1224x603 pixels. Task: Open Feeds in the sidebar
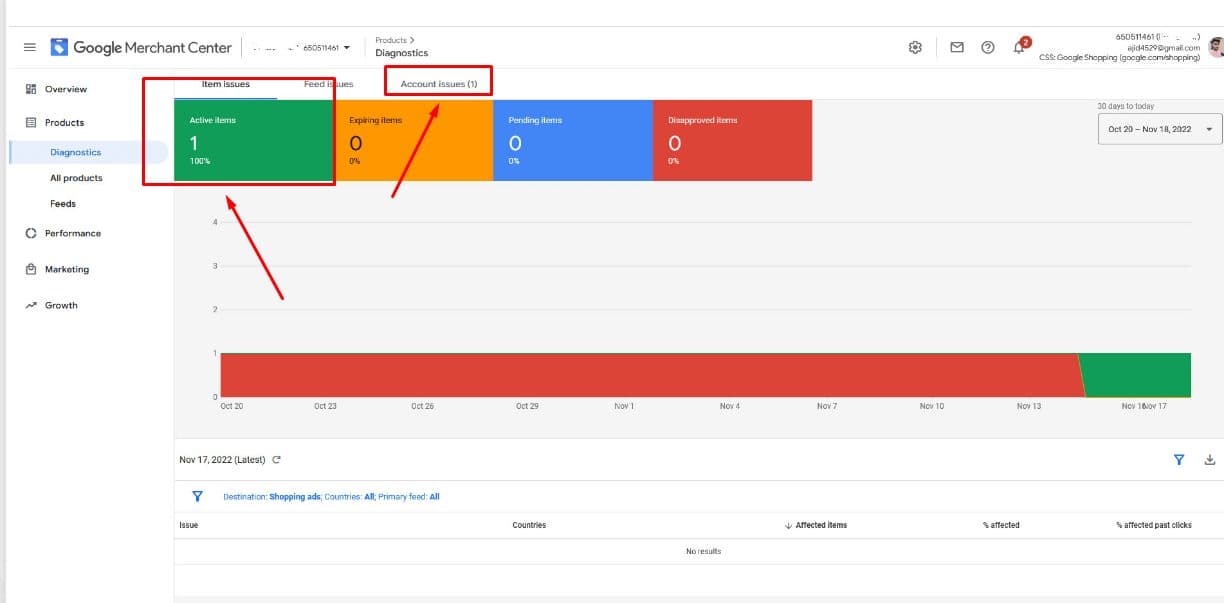(x=63, y=203)
